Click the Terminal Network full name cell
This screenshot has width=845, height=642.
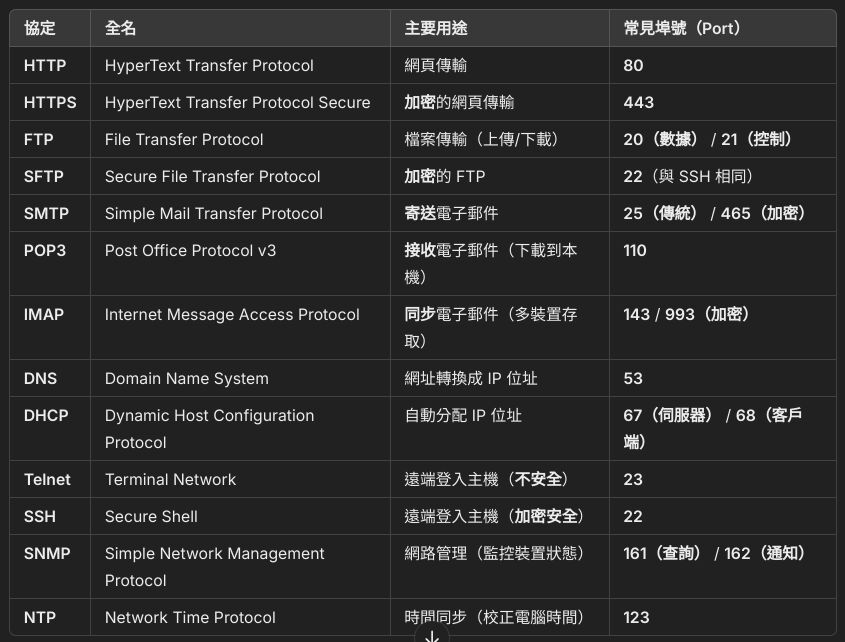coord(171,479)
